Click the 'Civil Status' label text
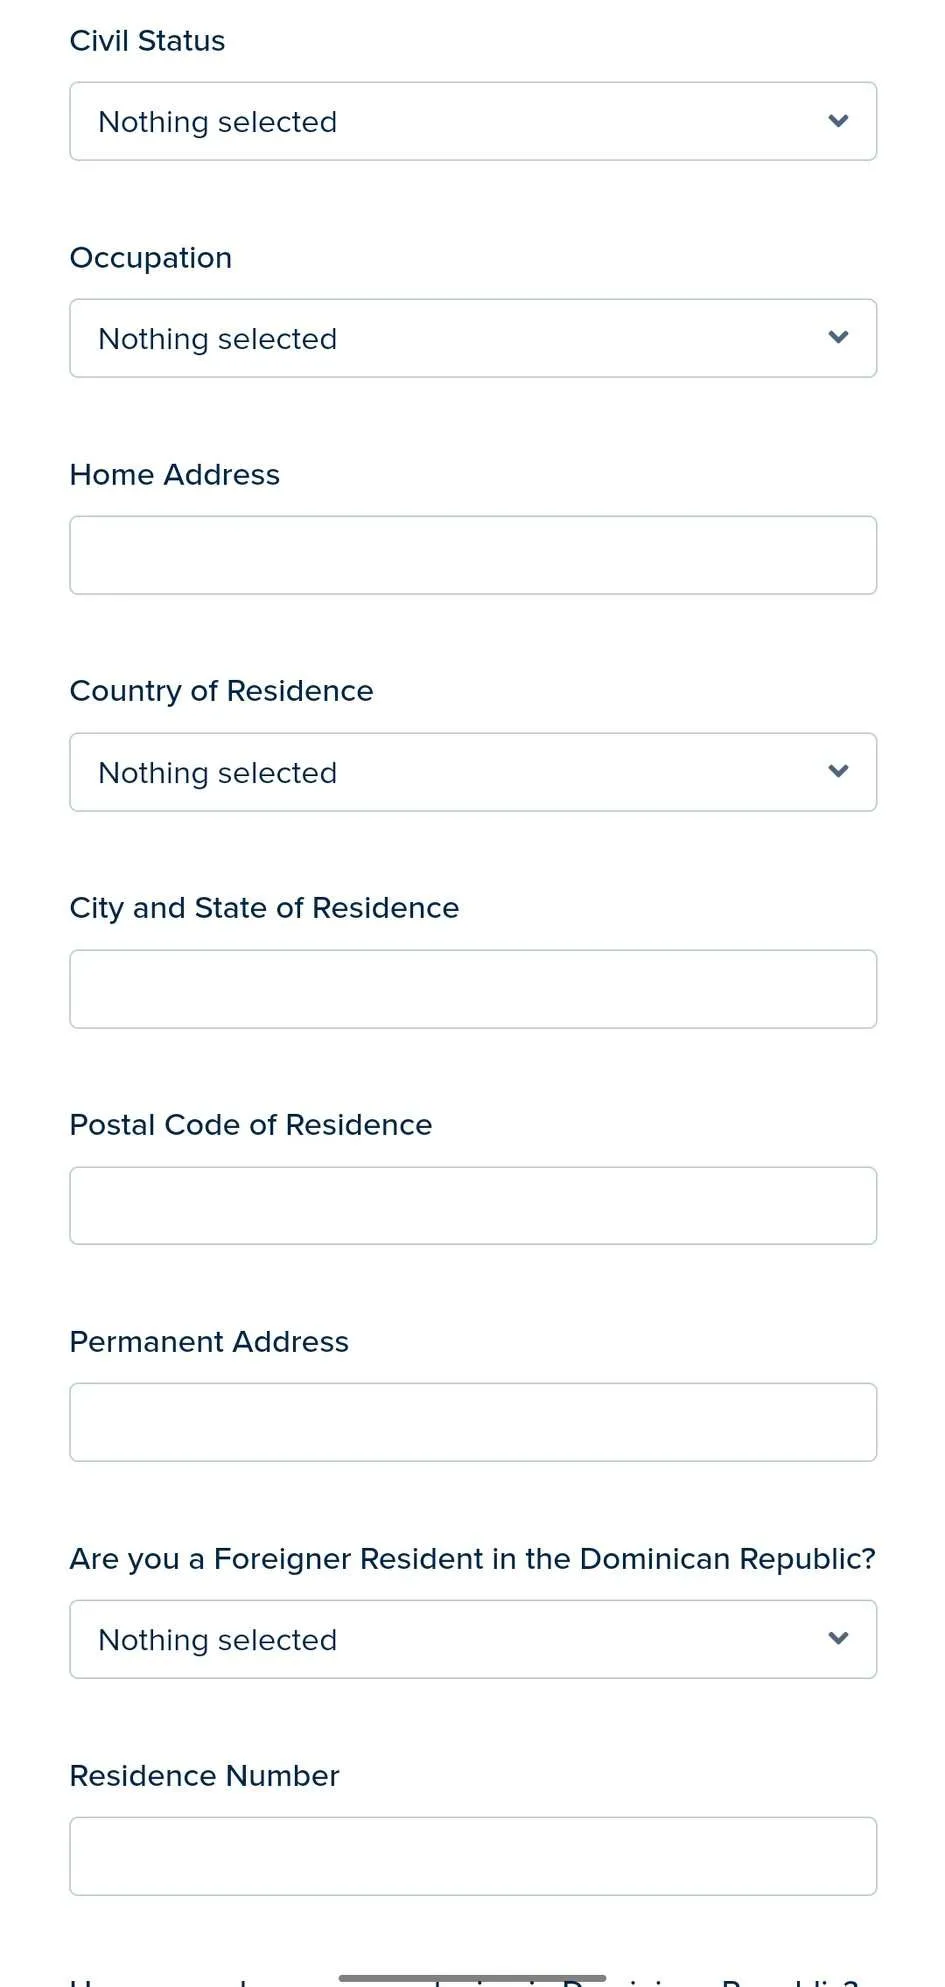This screenshot has height=1987, width=945. coord(147,41)
